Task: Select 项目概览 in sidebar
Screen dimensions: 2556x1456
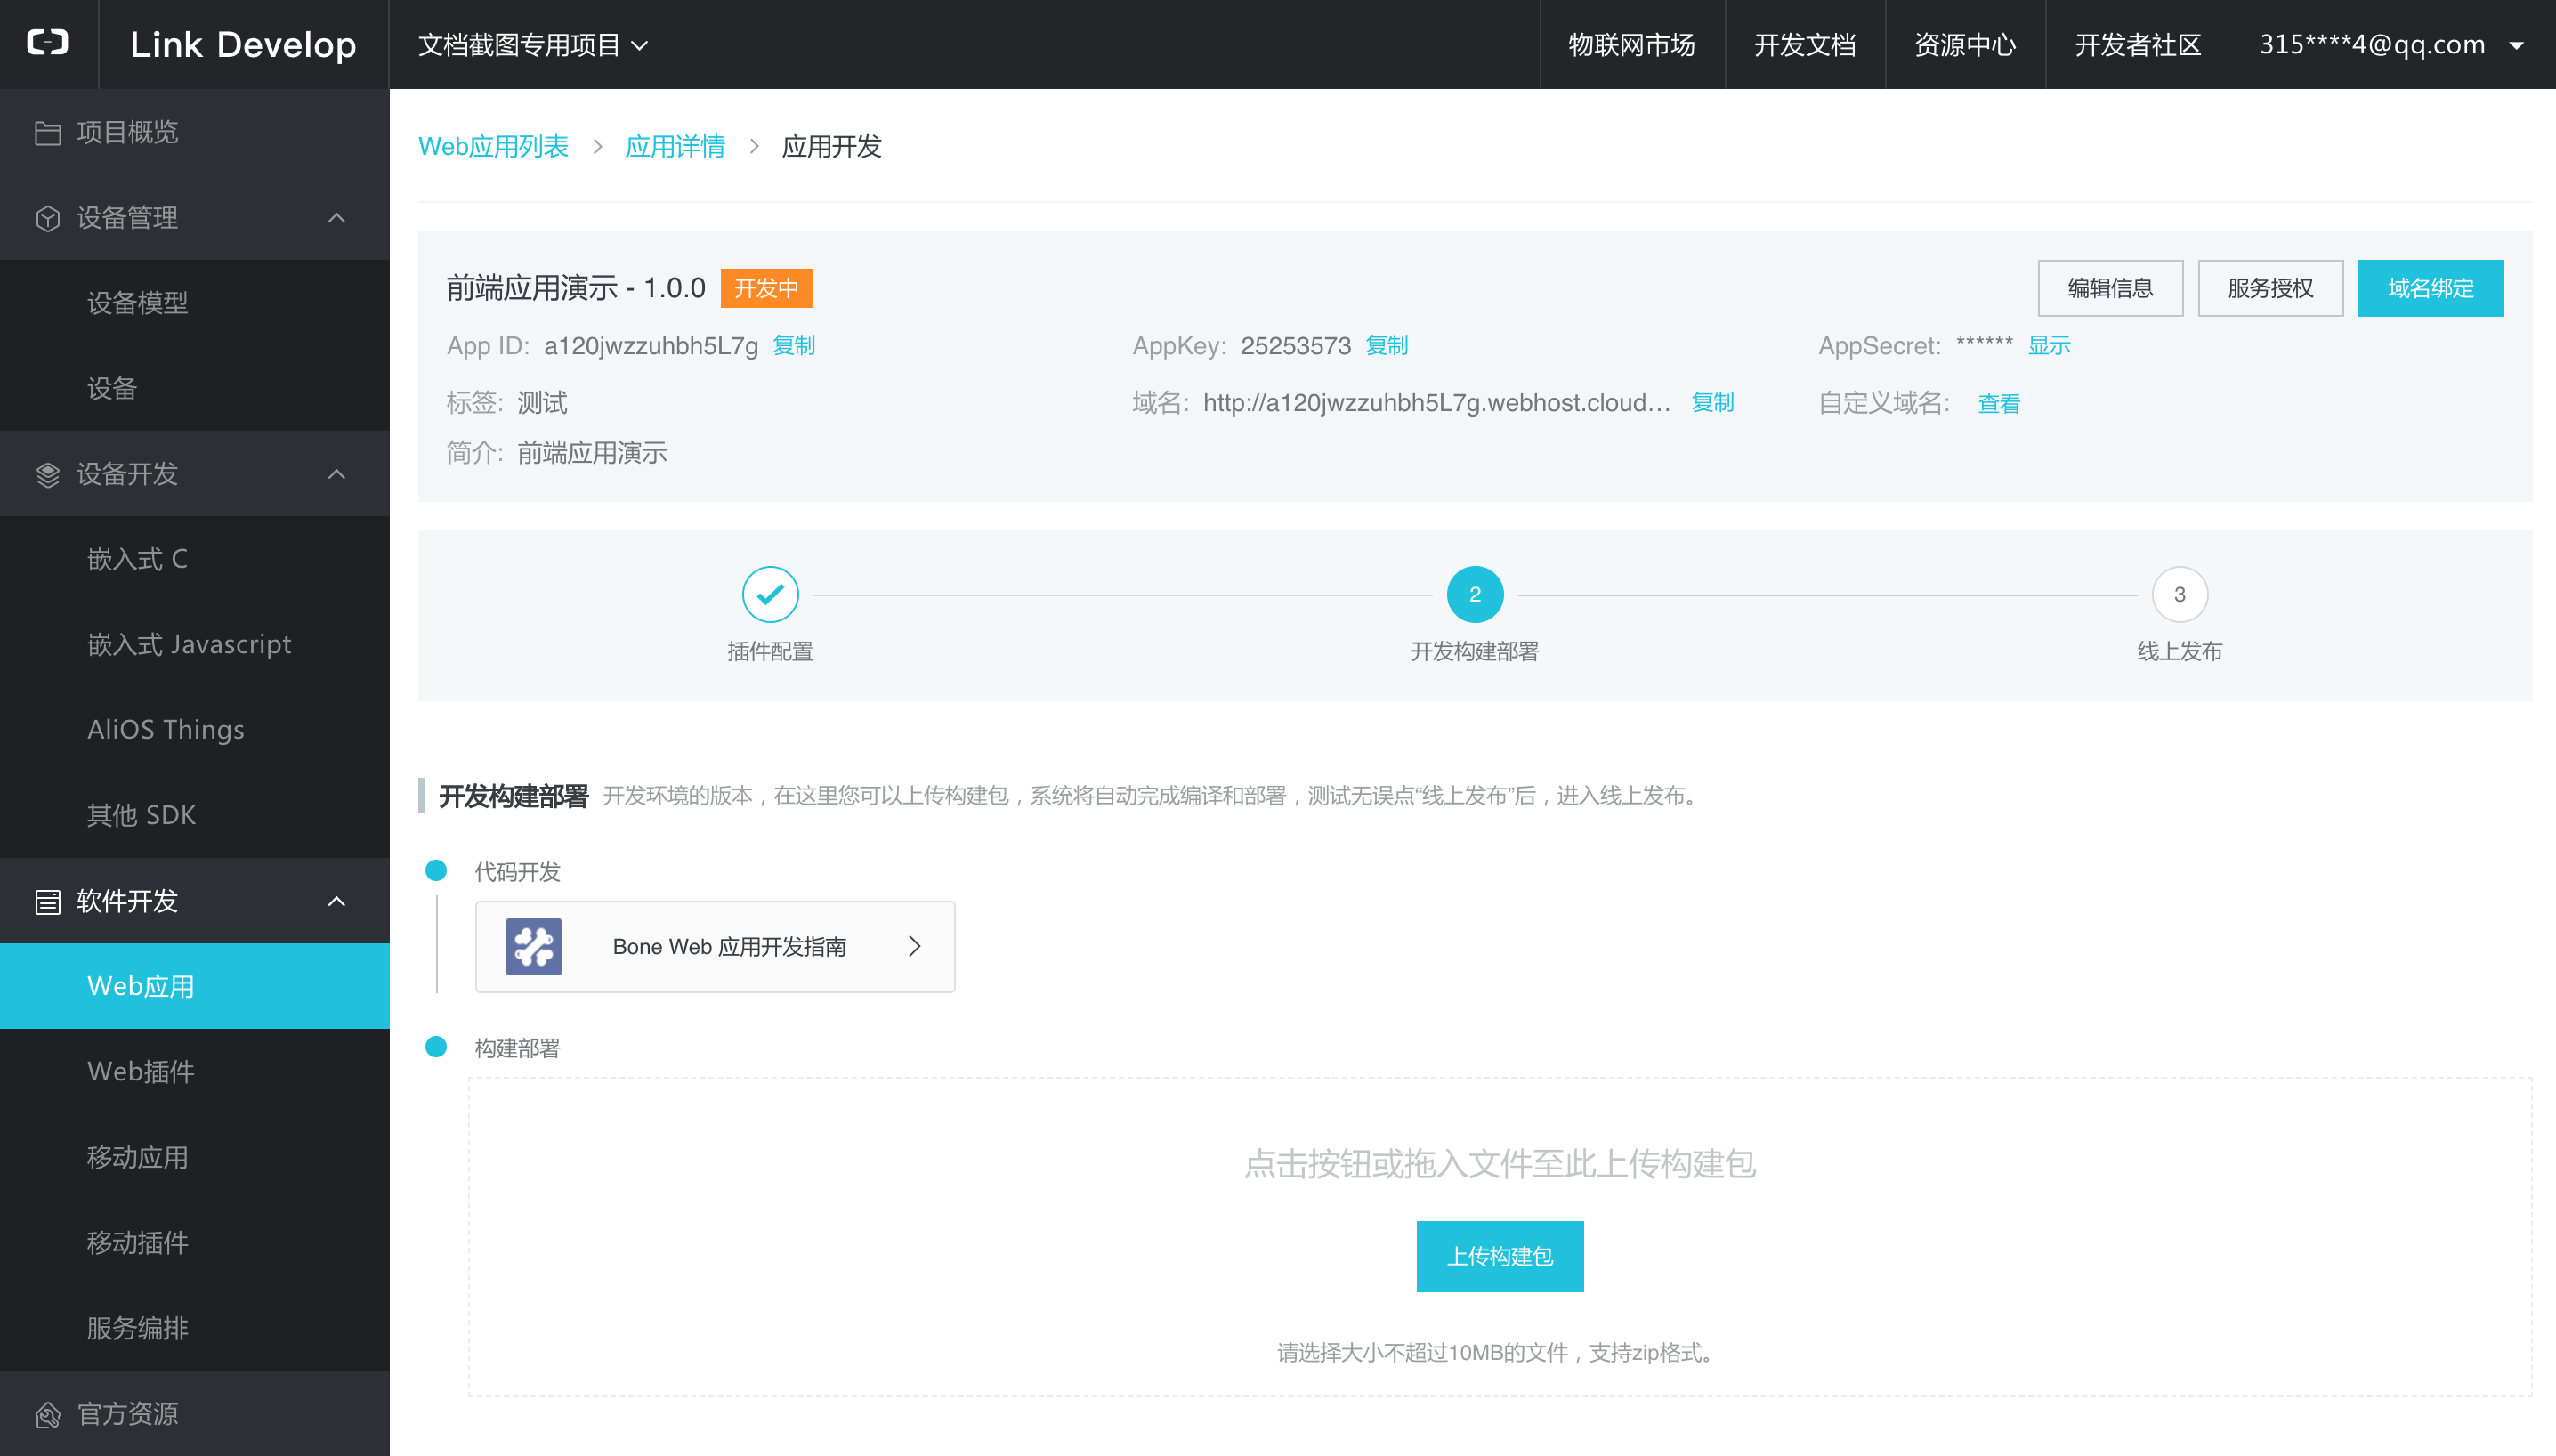Action: [x=195, y=132]
